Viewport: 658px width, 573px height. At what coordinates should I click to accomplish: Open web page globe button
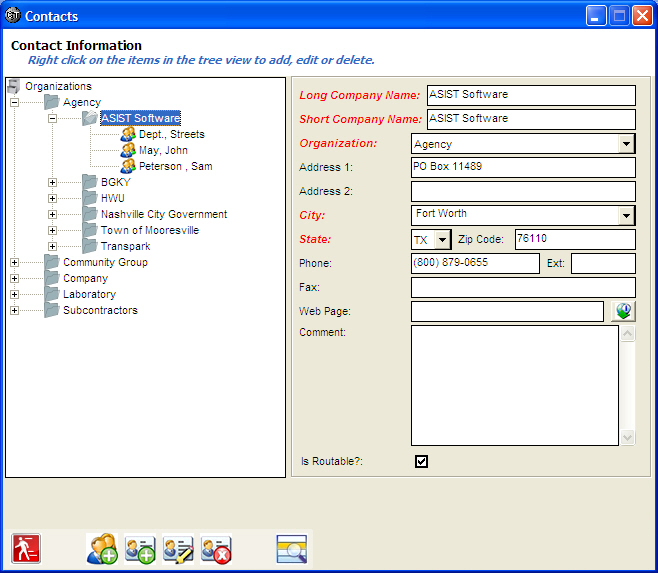click(623, 311)
